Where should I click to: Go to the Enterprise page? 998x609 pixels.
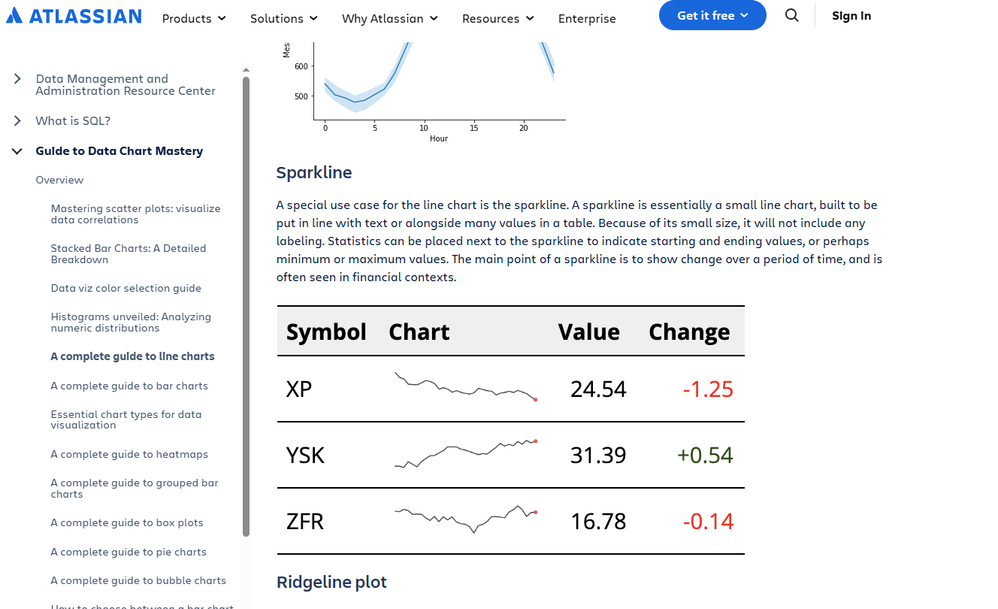tap(587, 18)
